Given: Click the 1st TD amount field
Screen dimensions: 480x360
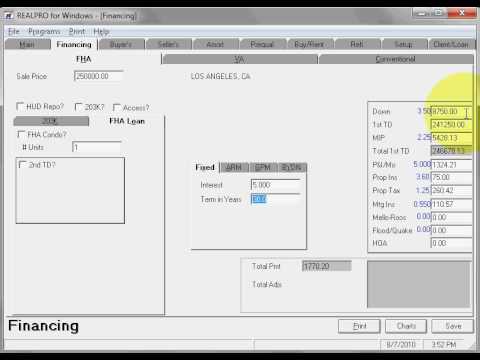Looking at the screenshot, I should (x=452, y=125).
